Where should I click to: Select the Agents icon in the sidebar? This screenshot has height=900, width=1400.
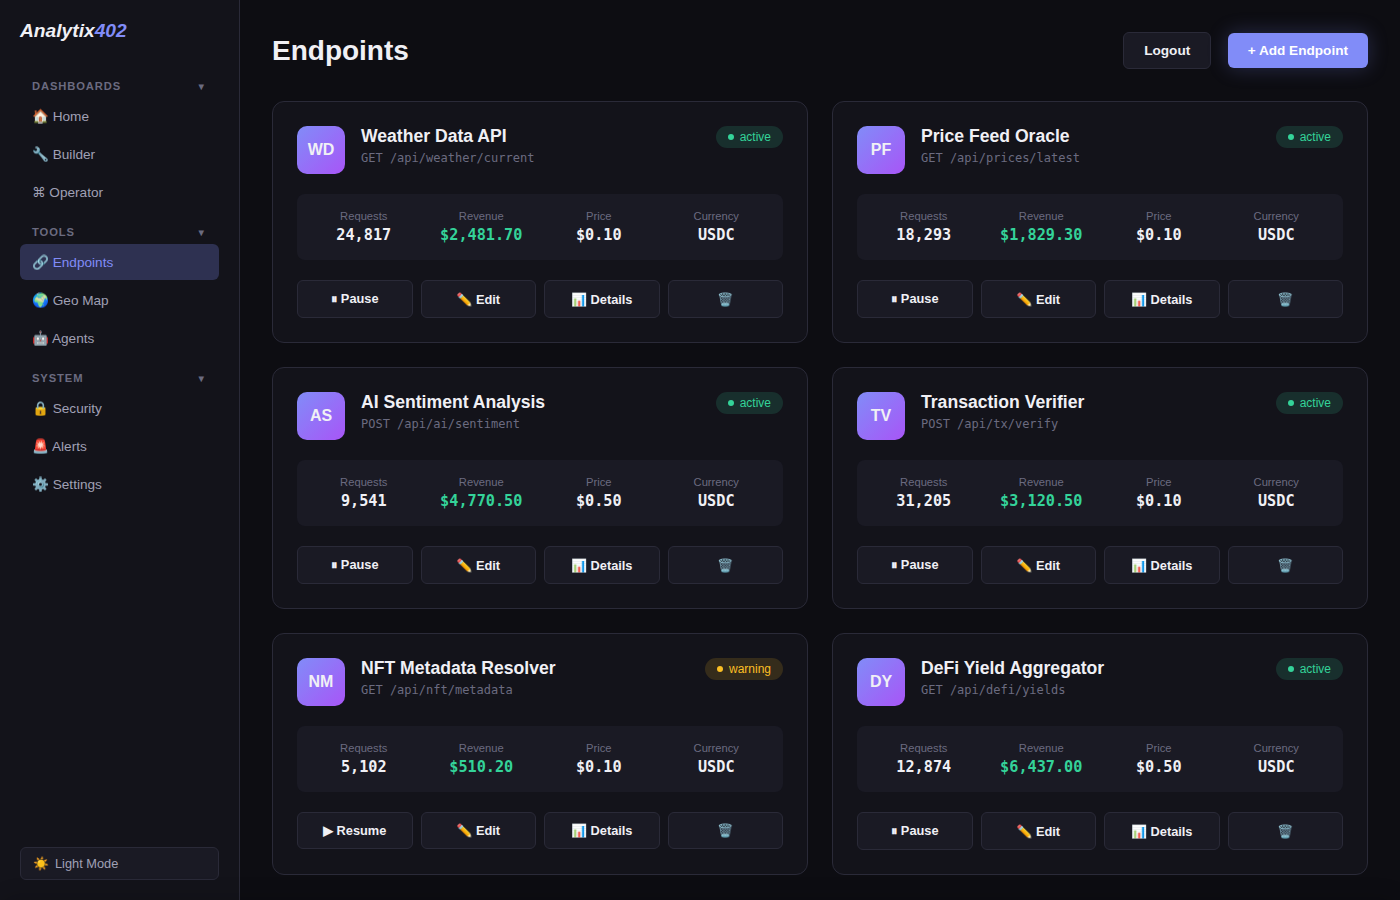pyautogui.click(x=40, y=338)
